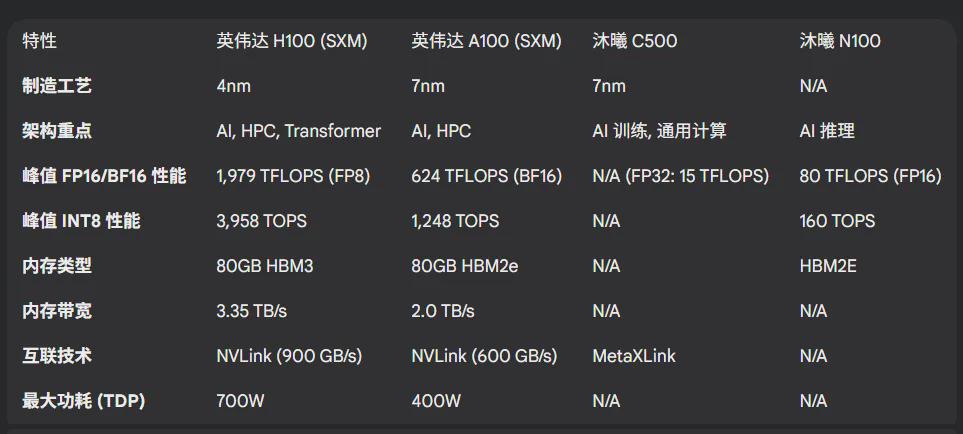Click the 制造工艺 row label
This screenshot has height=434, width=963.
coord(57,86)
